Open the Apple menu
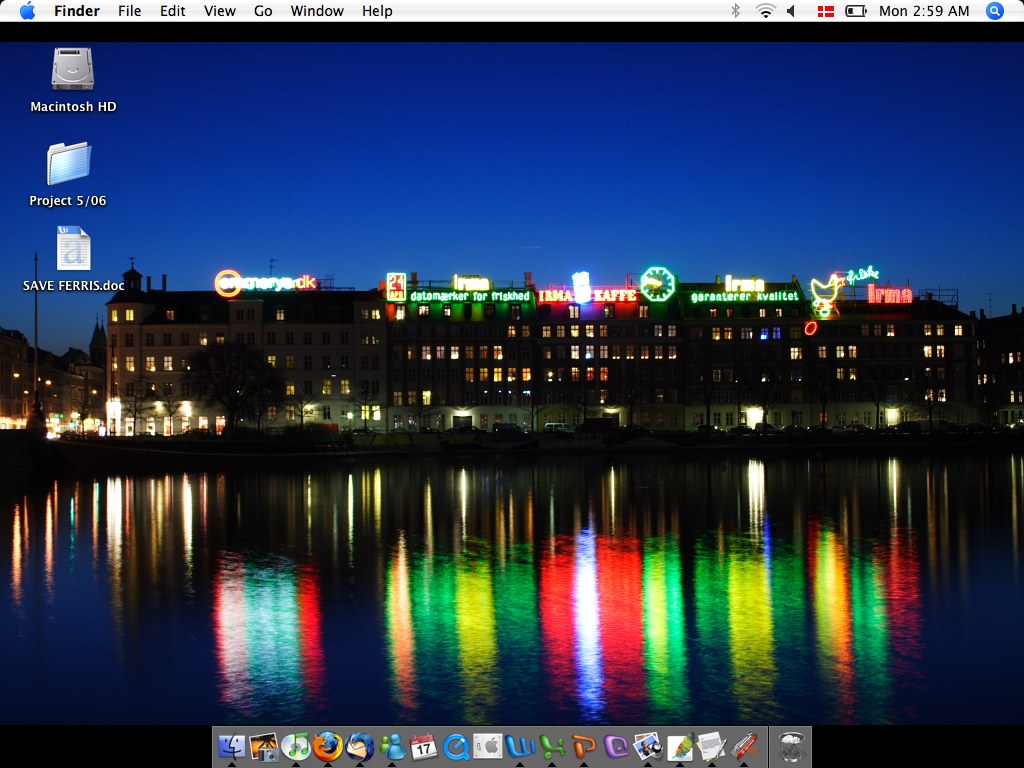The height and width of the screenshot is (768, 1024). point(27,10)
